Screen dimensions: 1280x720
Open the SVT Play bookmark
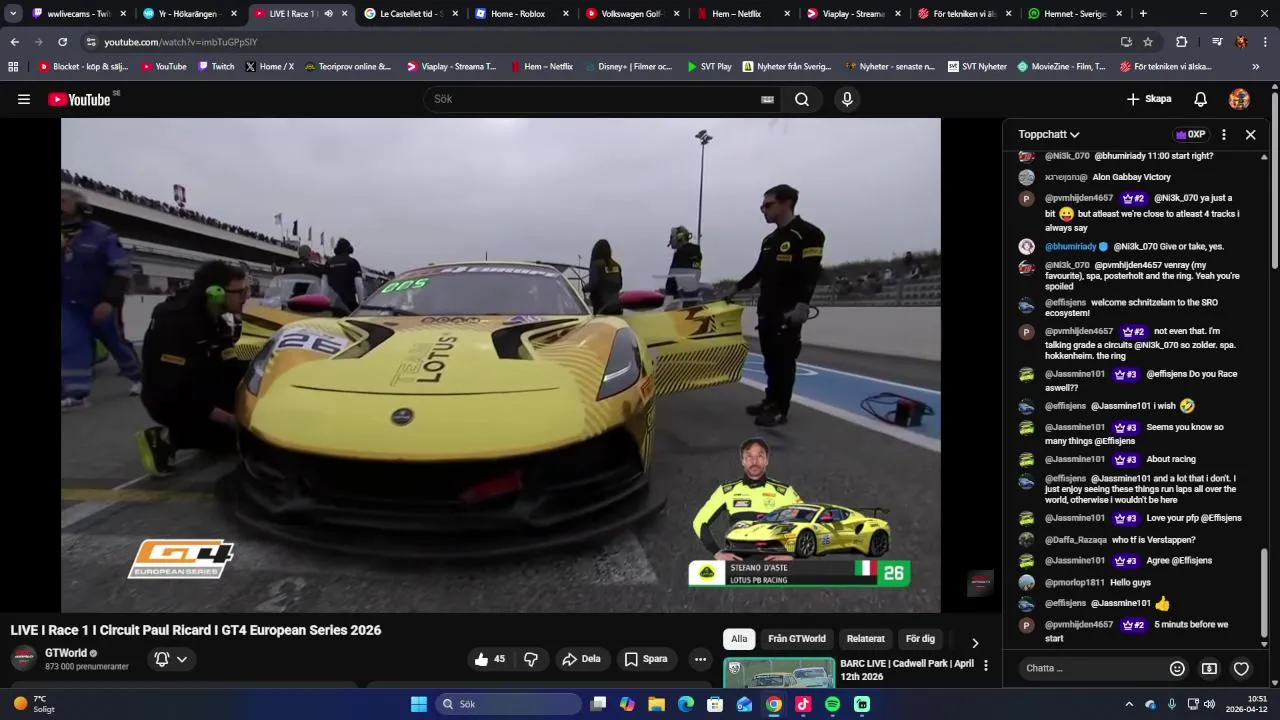[x=709, y=67]
